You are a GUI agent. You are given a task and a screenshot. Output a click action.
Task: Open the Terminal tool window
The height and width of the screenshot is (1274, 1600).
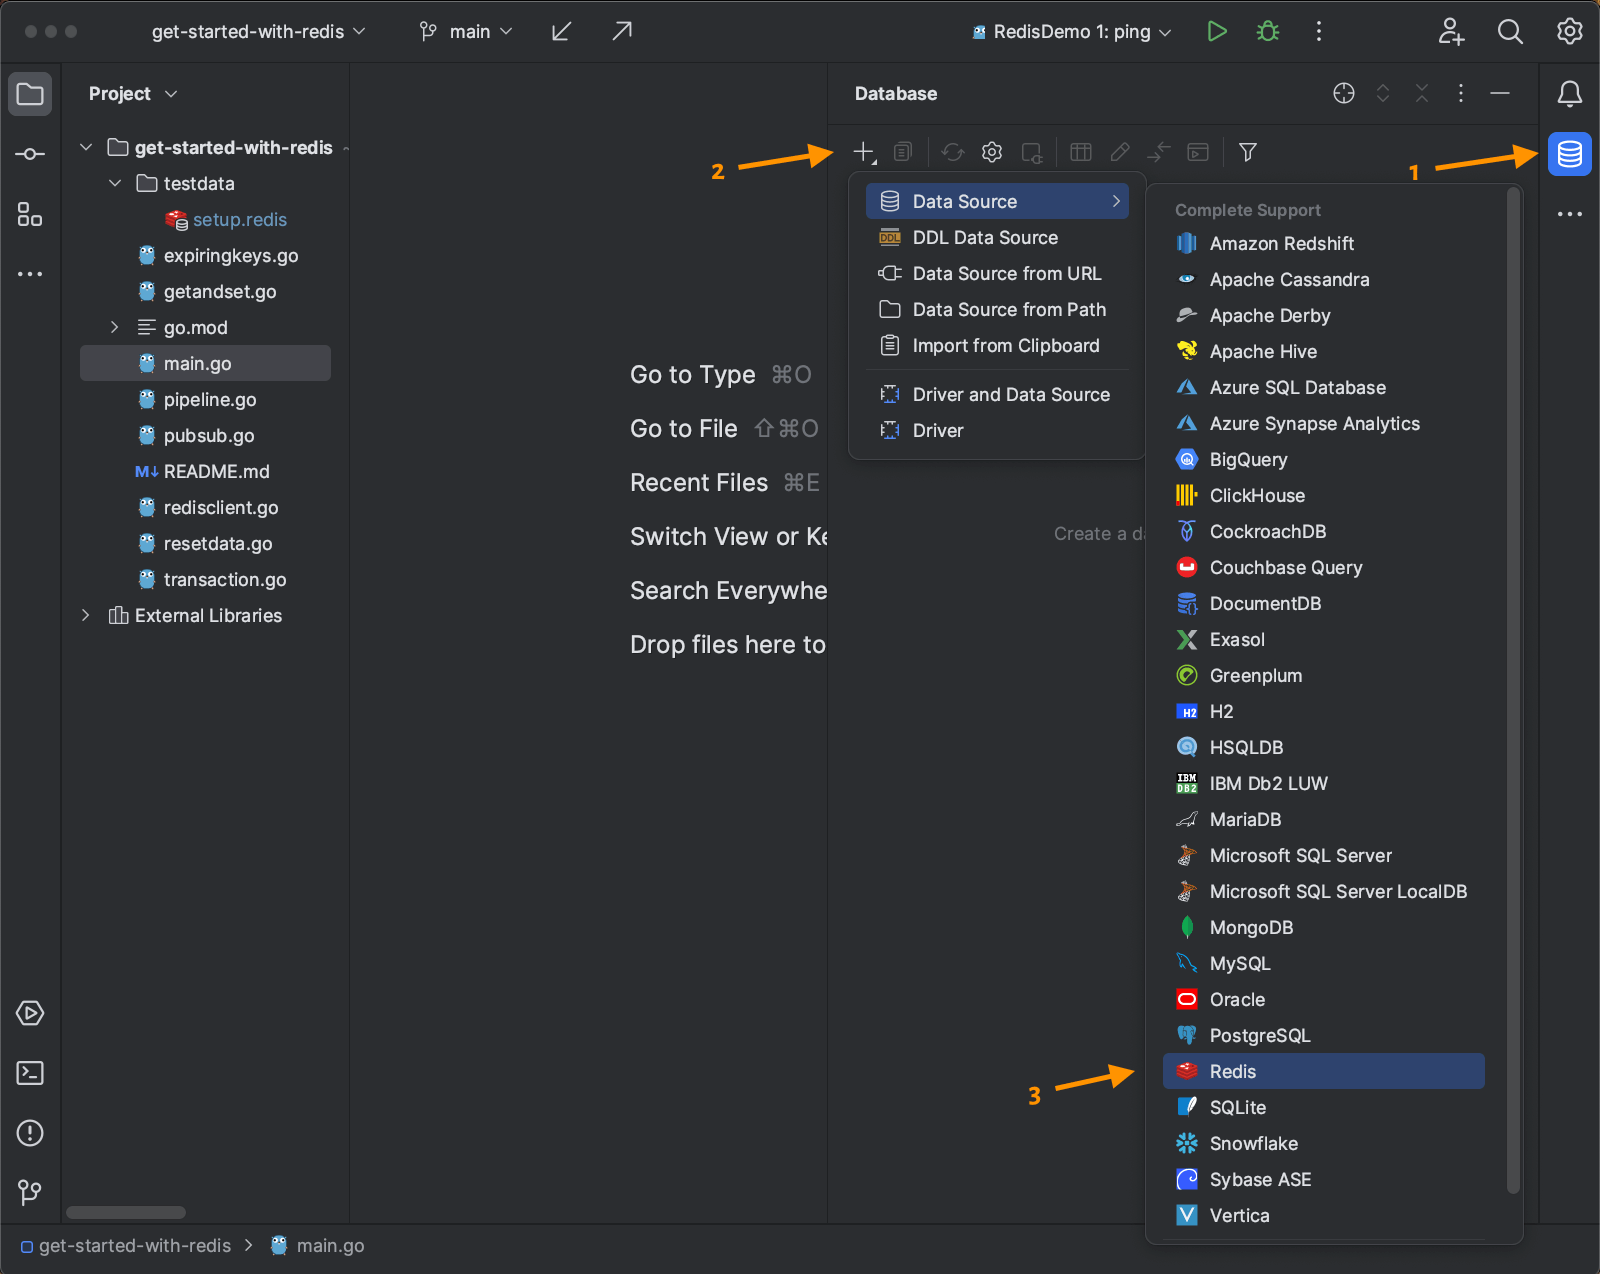pos(30,1073)
